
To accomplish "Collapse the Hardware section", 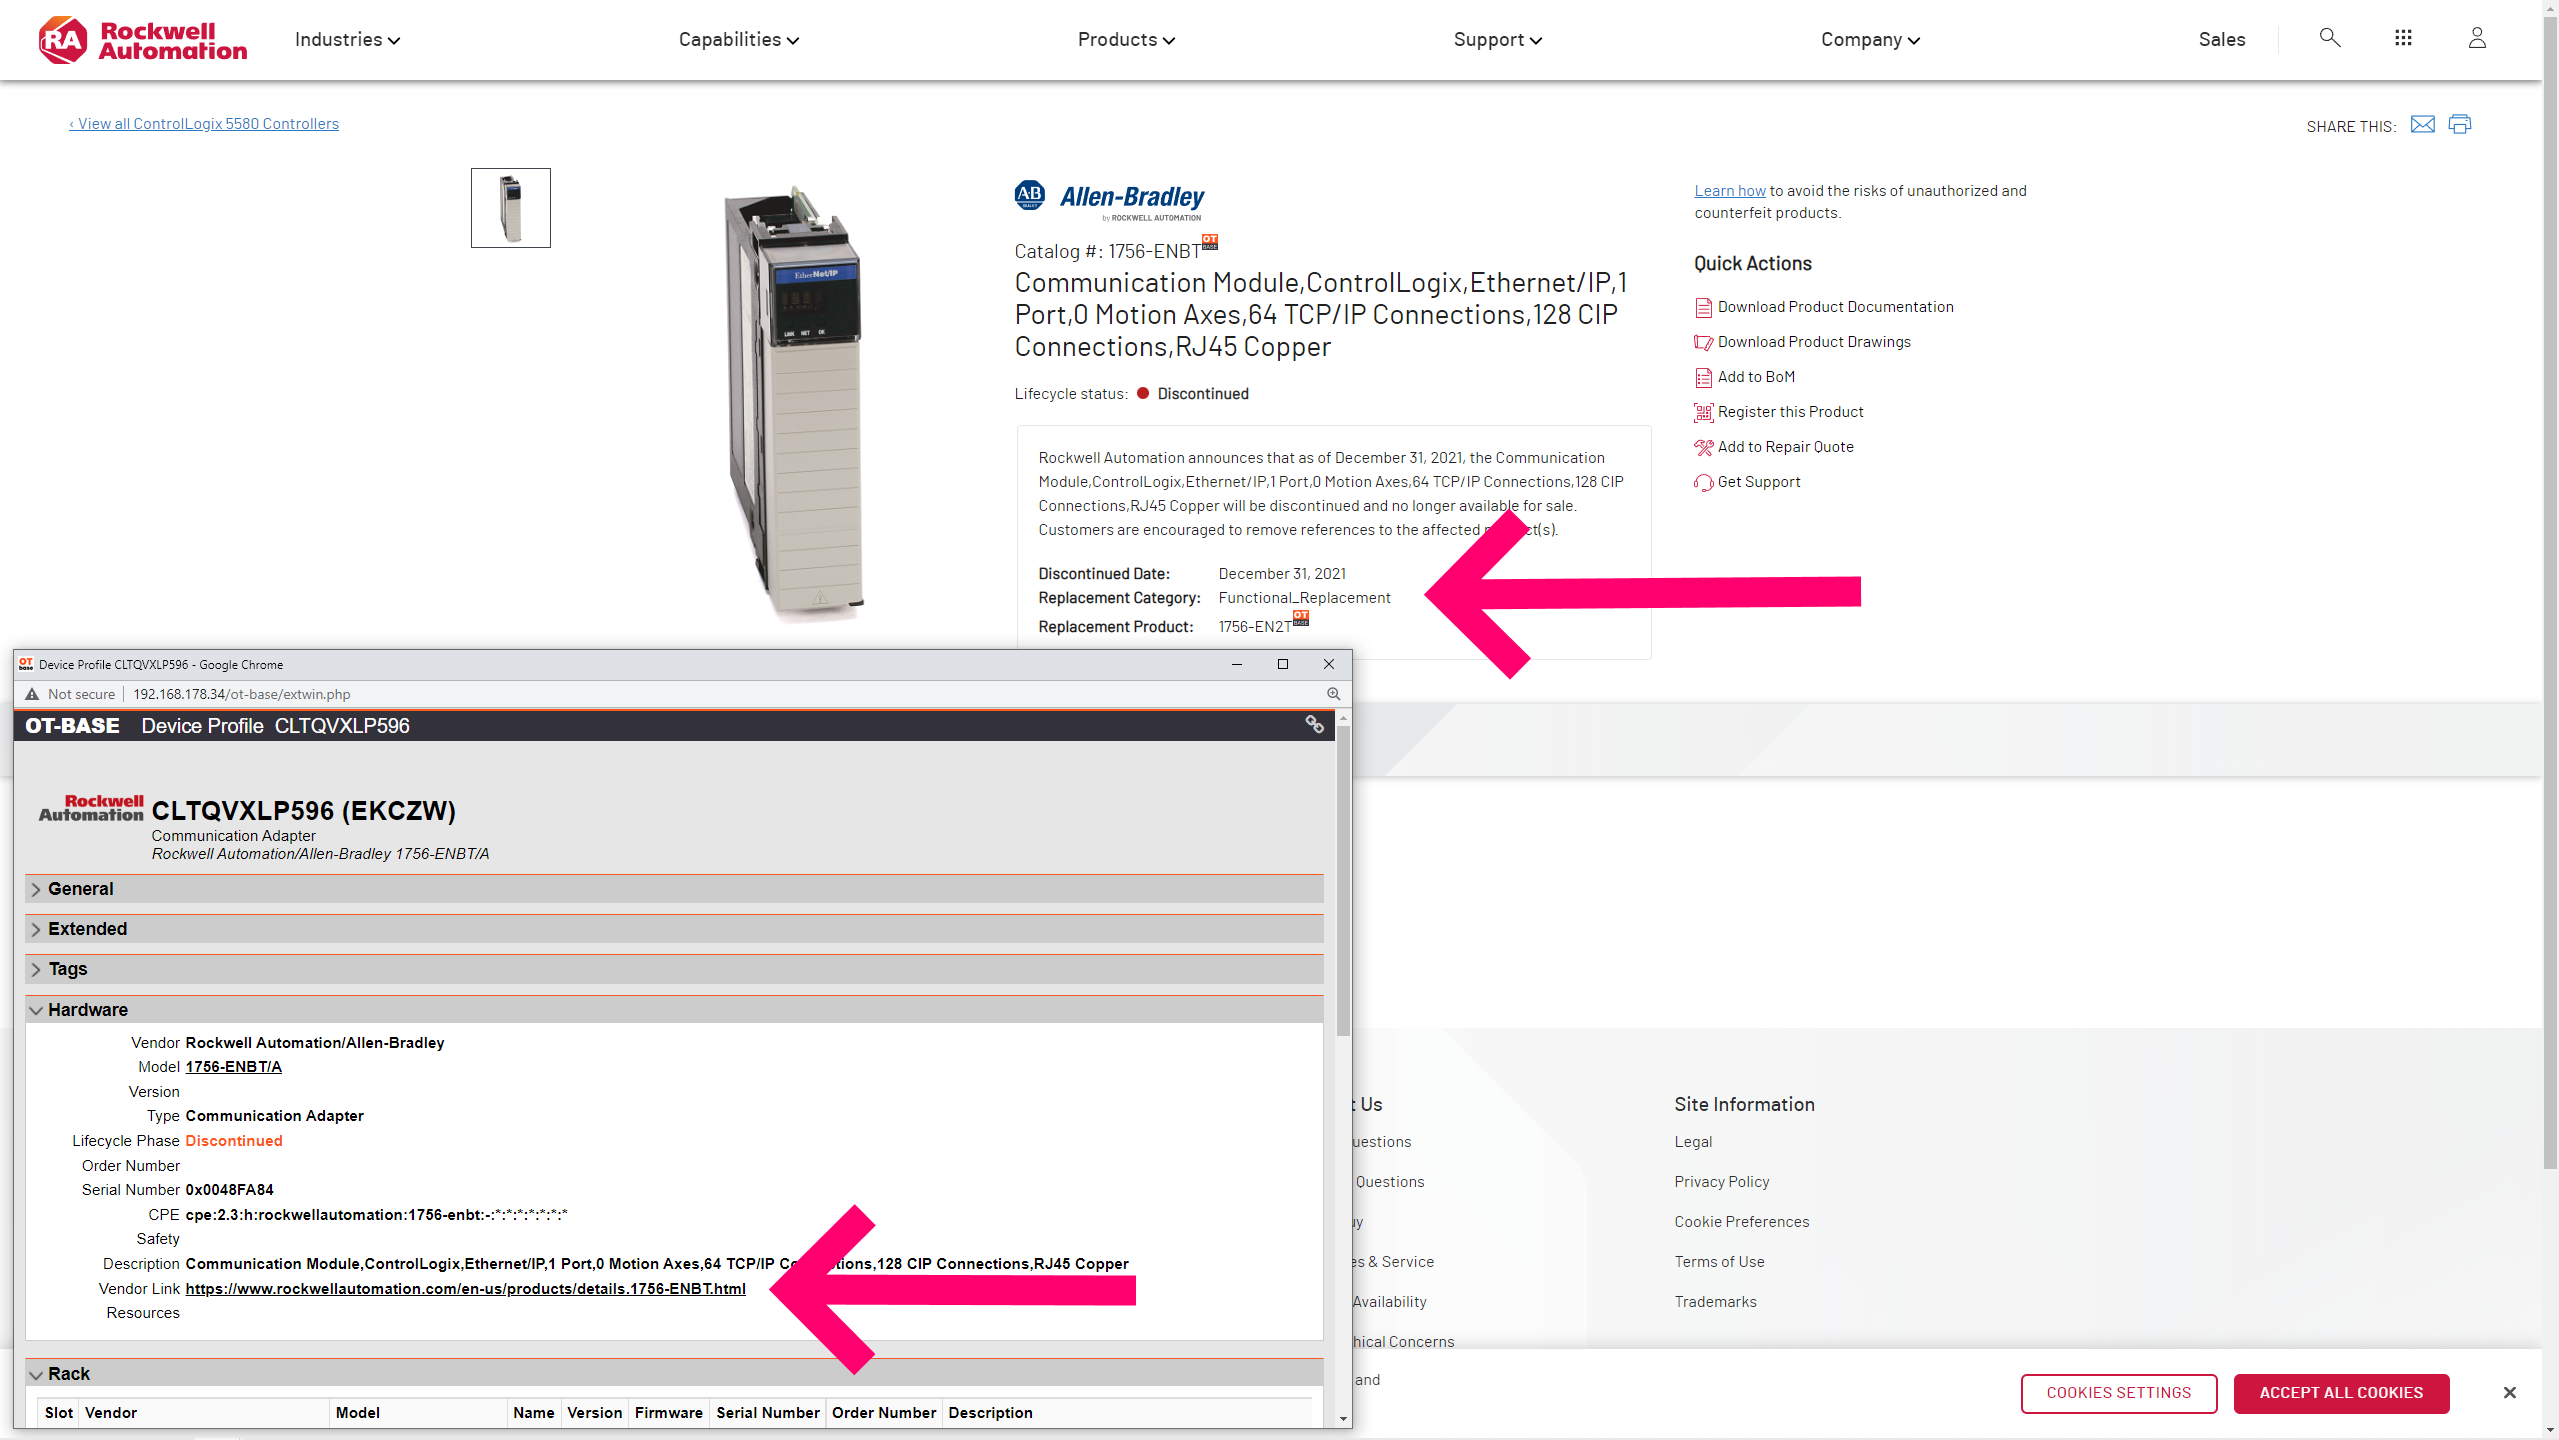I will coord(674,1010).
